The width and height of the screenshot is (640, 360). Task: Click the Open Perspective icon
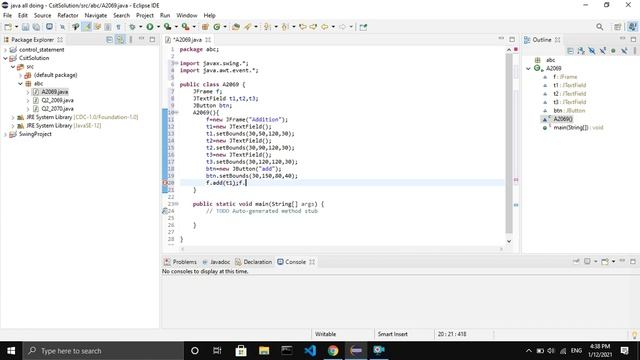point(618,27)
